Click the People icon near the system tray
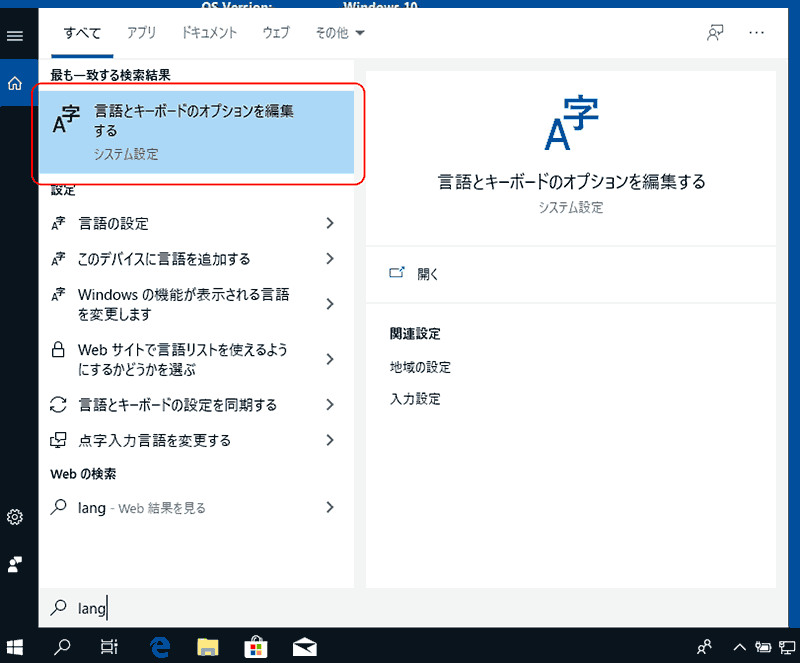This screenshot has height=663, width=800. 705,647
